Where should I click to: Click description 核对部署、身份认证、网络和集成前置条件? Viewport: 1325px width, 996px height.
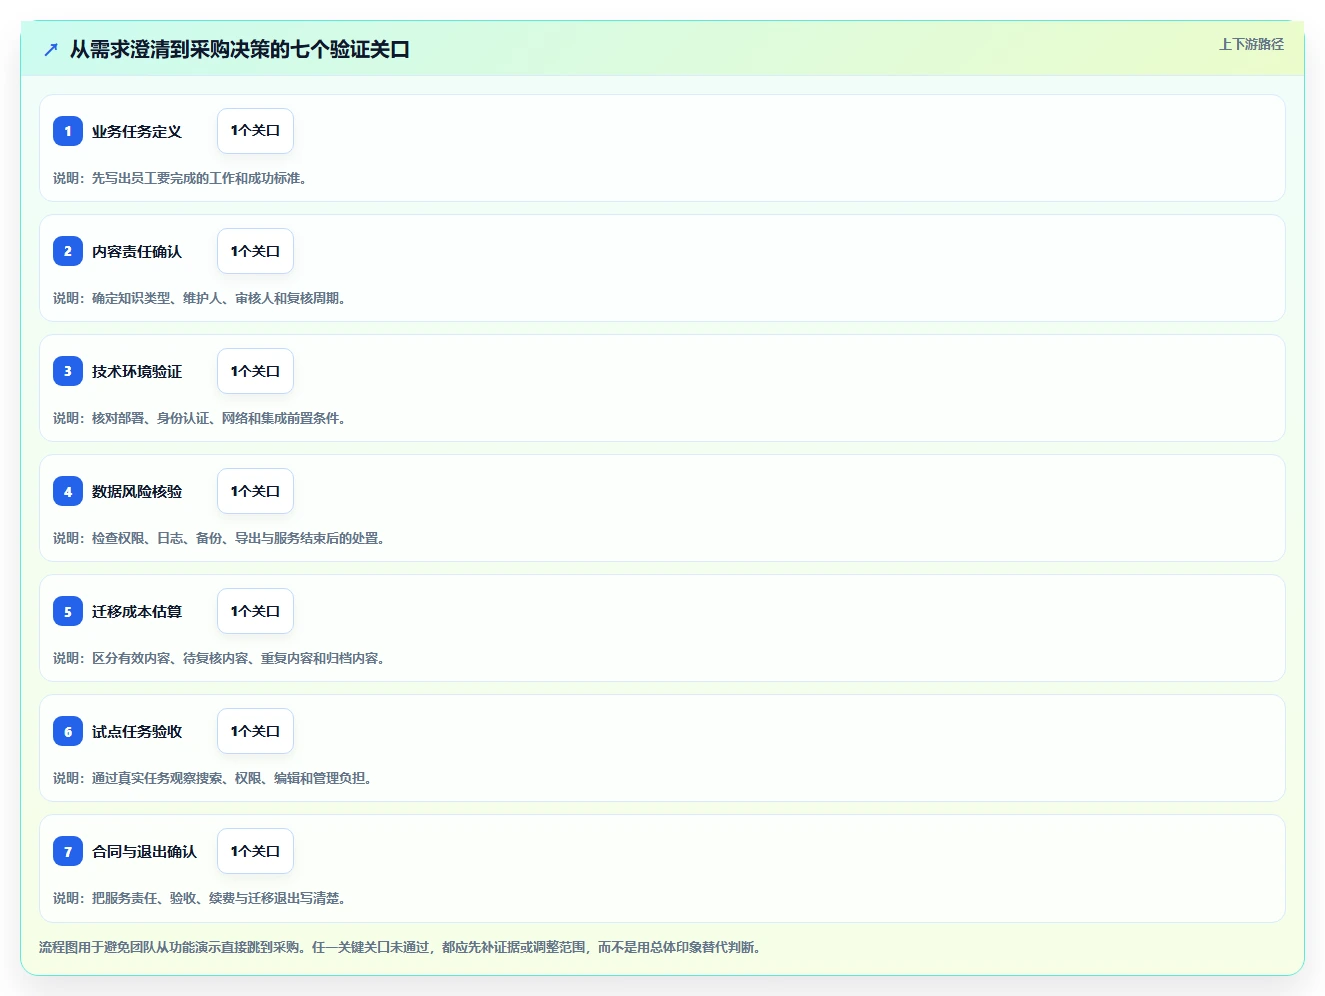[219, 418]
